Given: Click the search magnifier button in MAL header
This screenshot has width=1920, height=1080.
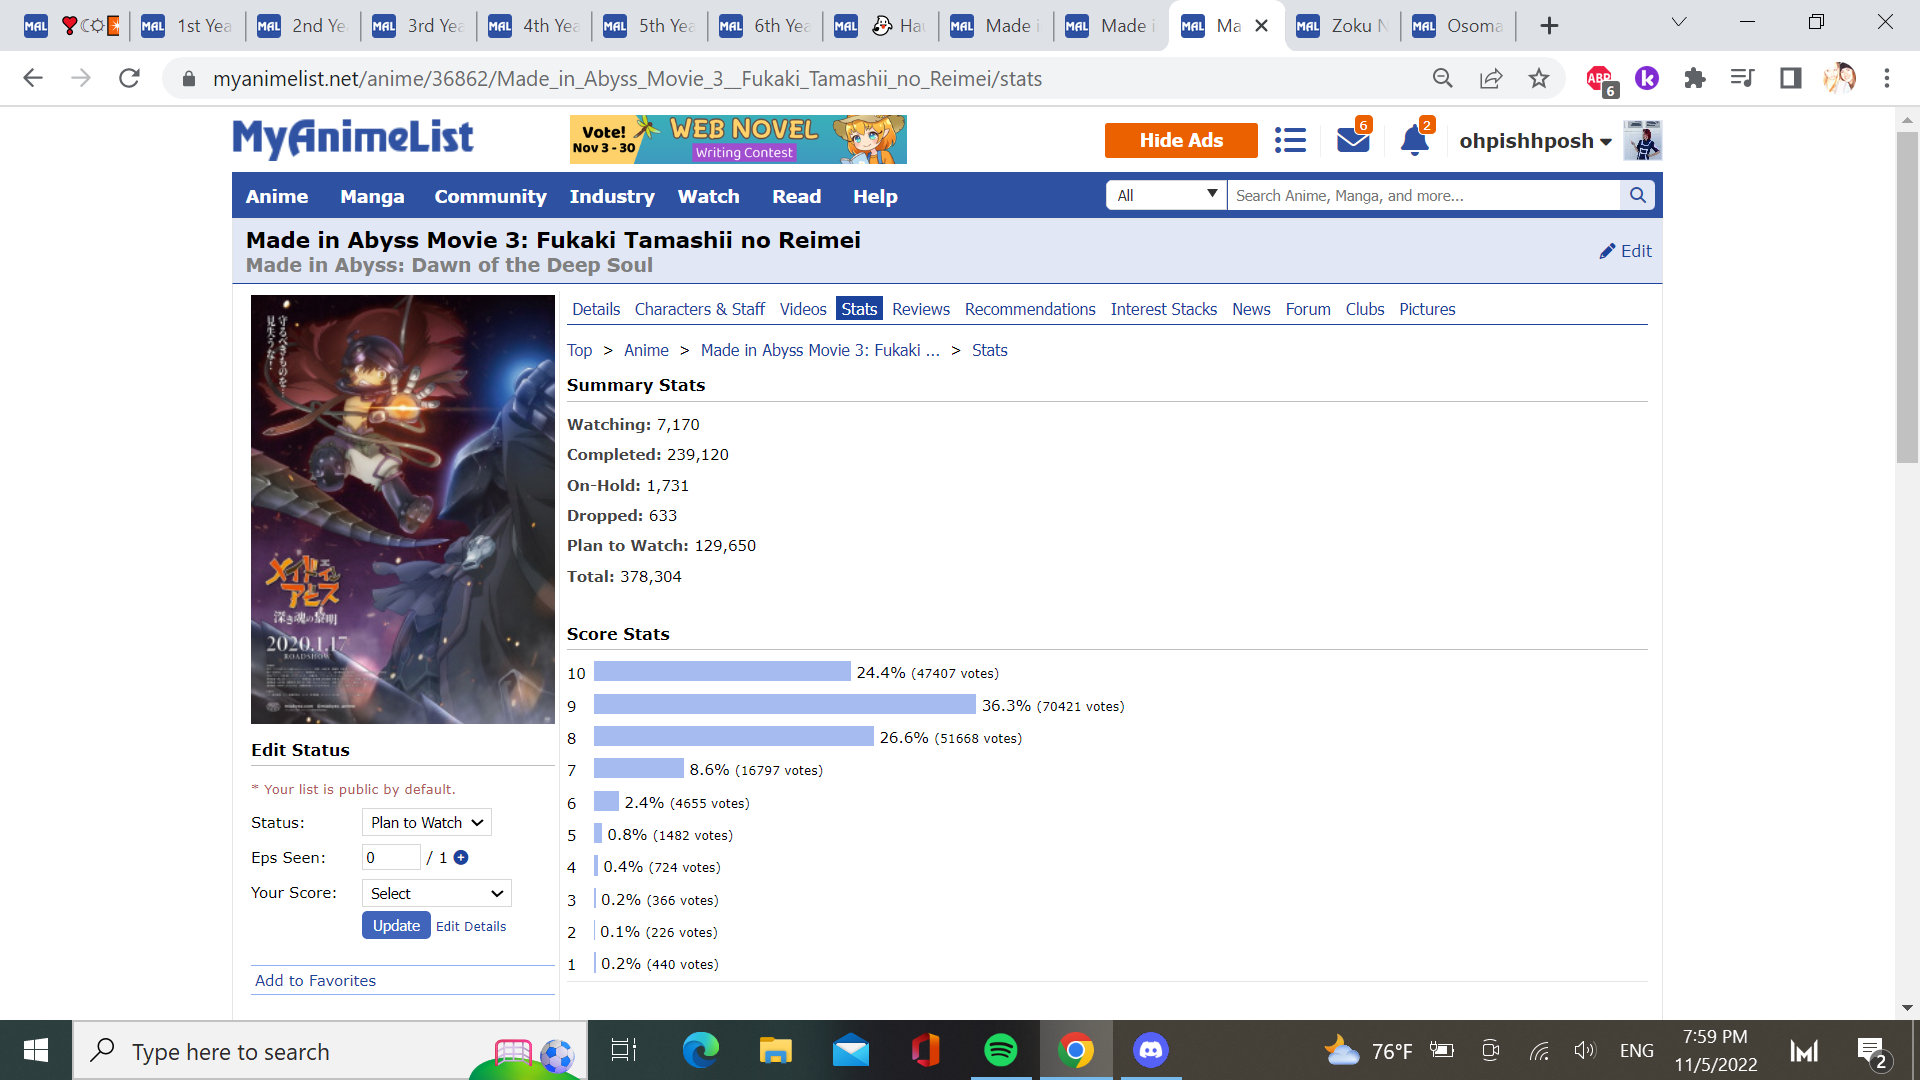Looking at the screenshot, I should coord(1637,195).
